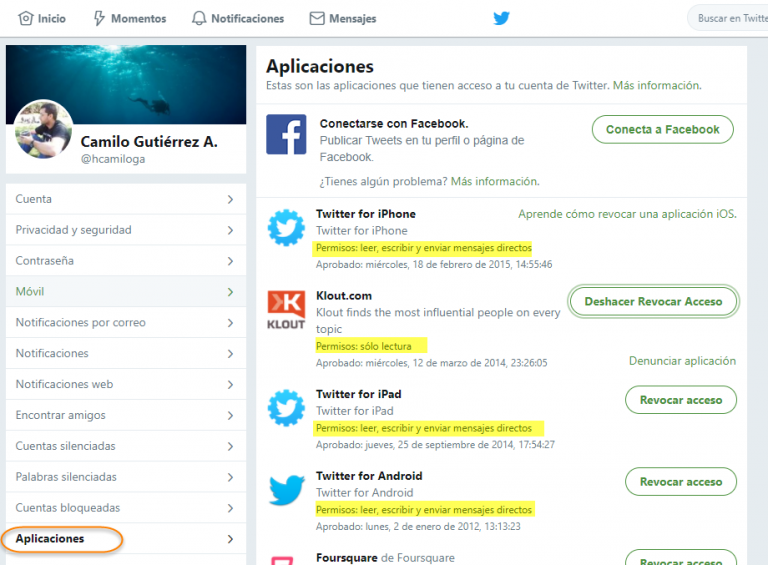Image resolution: width=768 pixels, height=565 pixels.
Task: Click Deshacer Revocar Acceso for Klout
Action: [653, 301]
